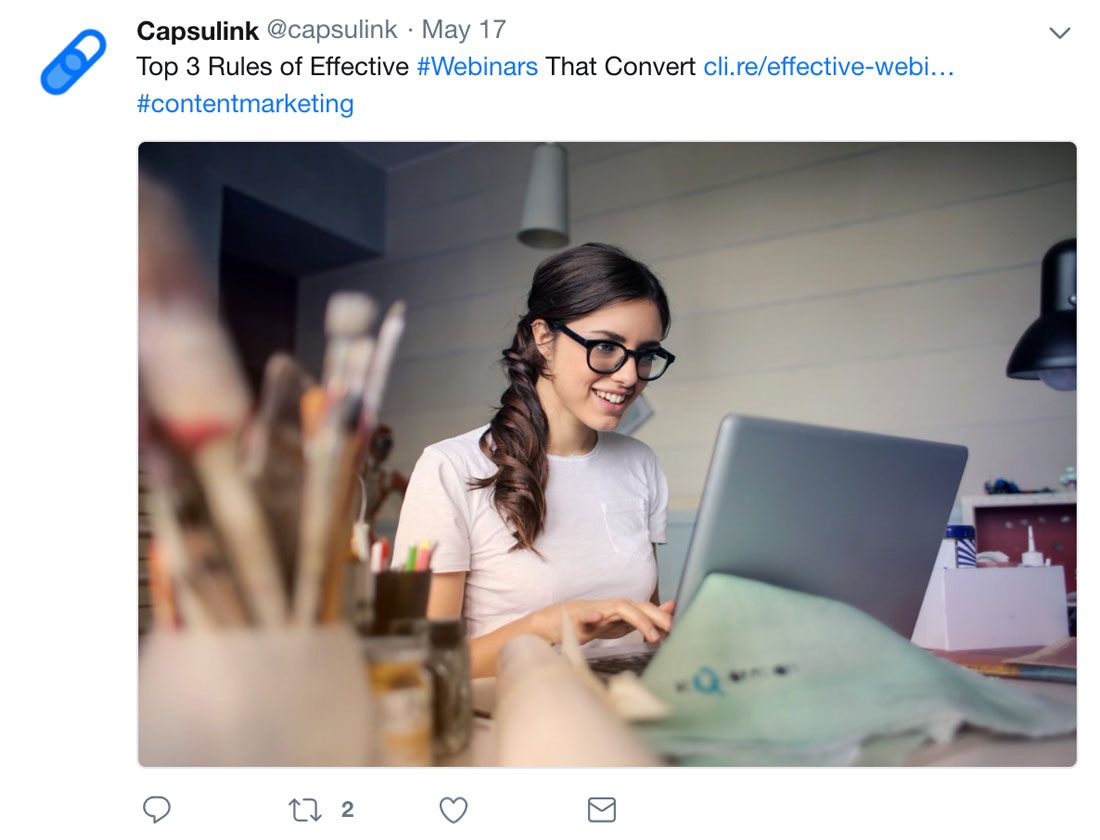The width and height of the screenshot is (1100, 840).
Task: View the retweet count of 2
Action: tap(347, 810)
